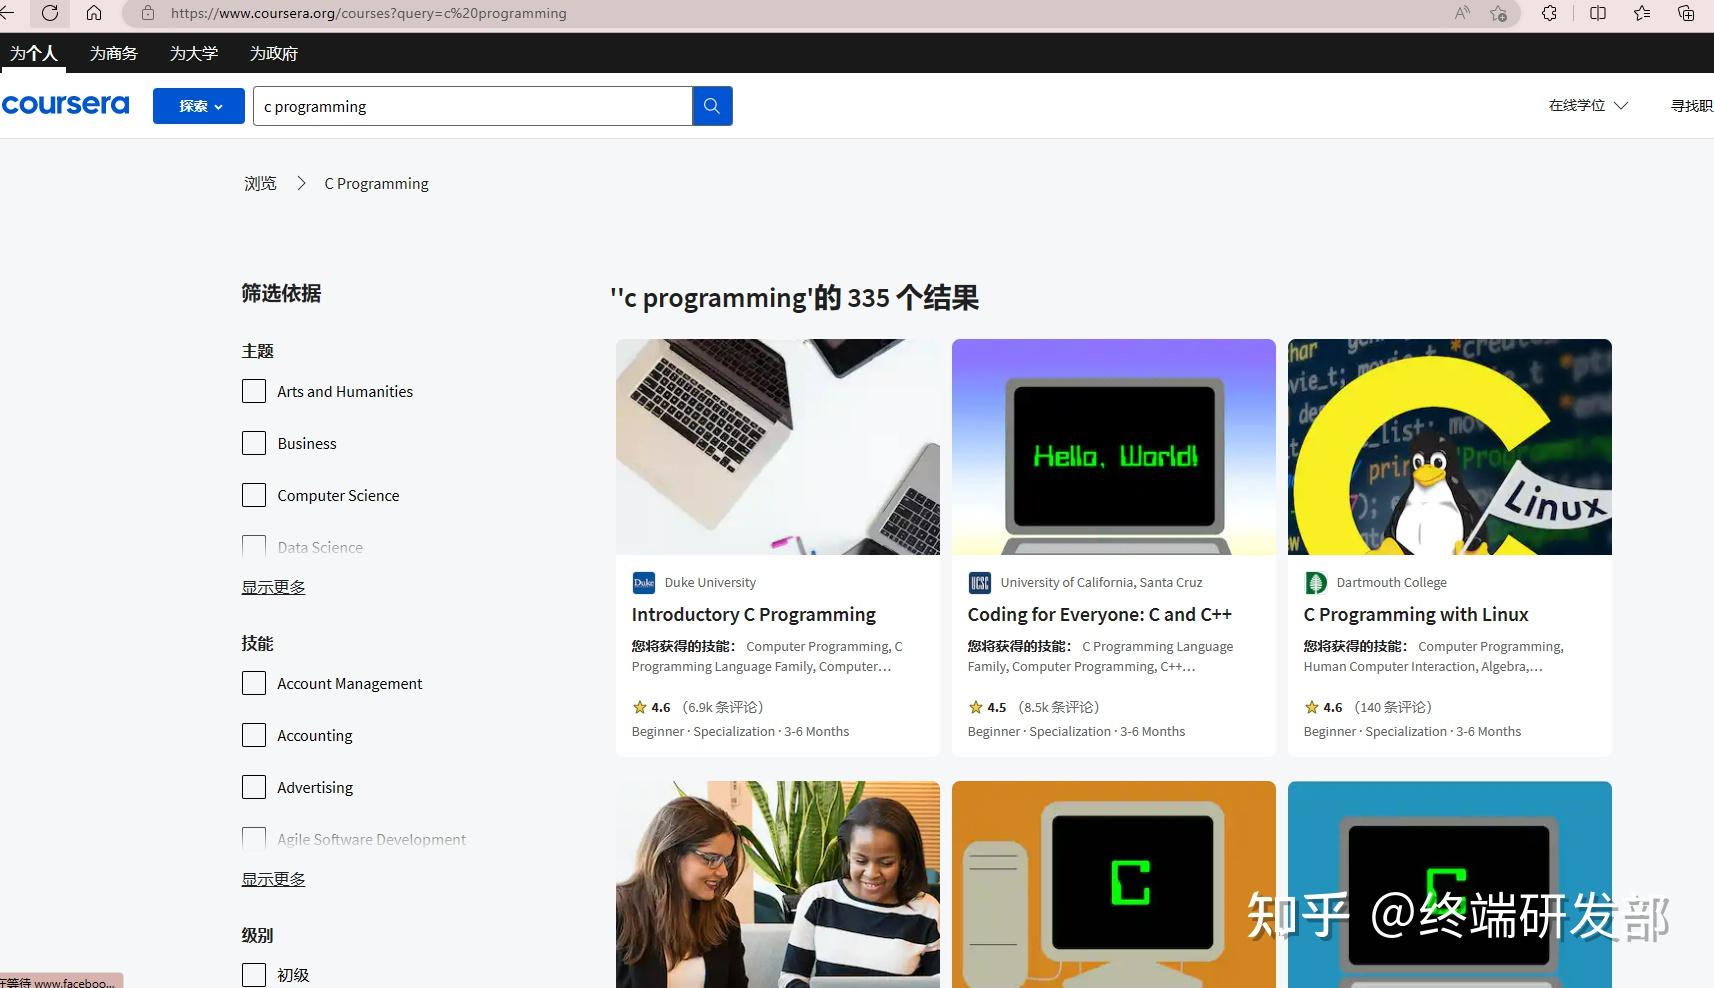1714x988 pixels.
Task: Expand the 在线学位 dropdown menu
Action: [x=1588, y=105]
